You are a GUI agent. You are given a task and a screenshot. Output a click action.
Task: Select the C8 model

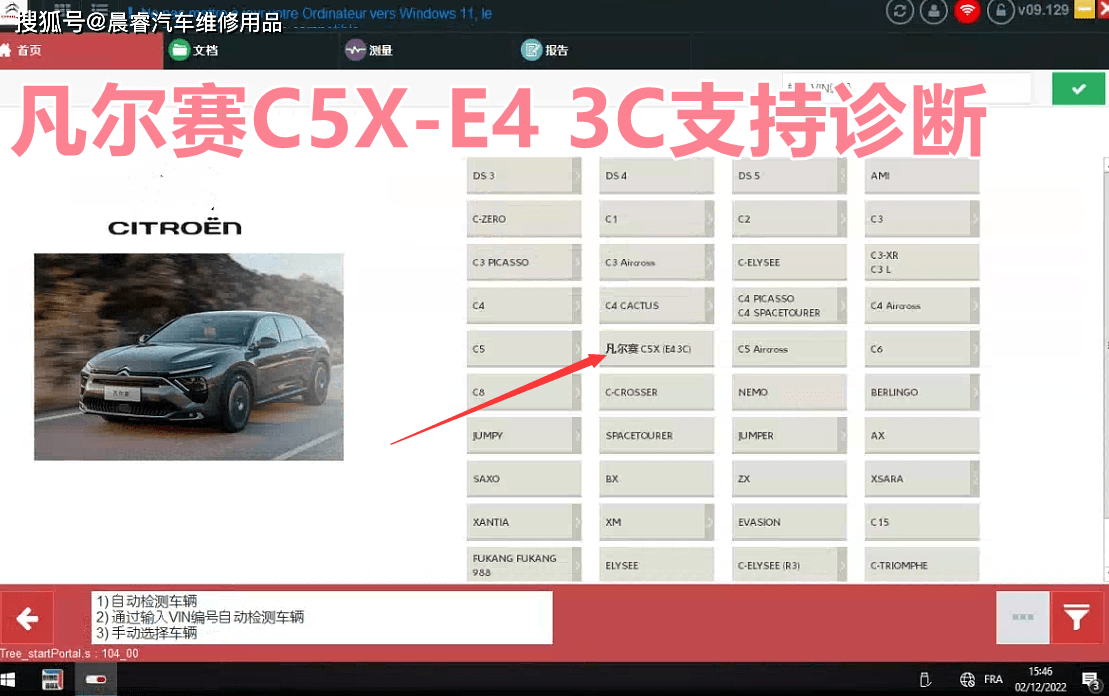[524, 392]
